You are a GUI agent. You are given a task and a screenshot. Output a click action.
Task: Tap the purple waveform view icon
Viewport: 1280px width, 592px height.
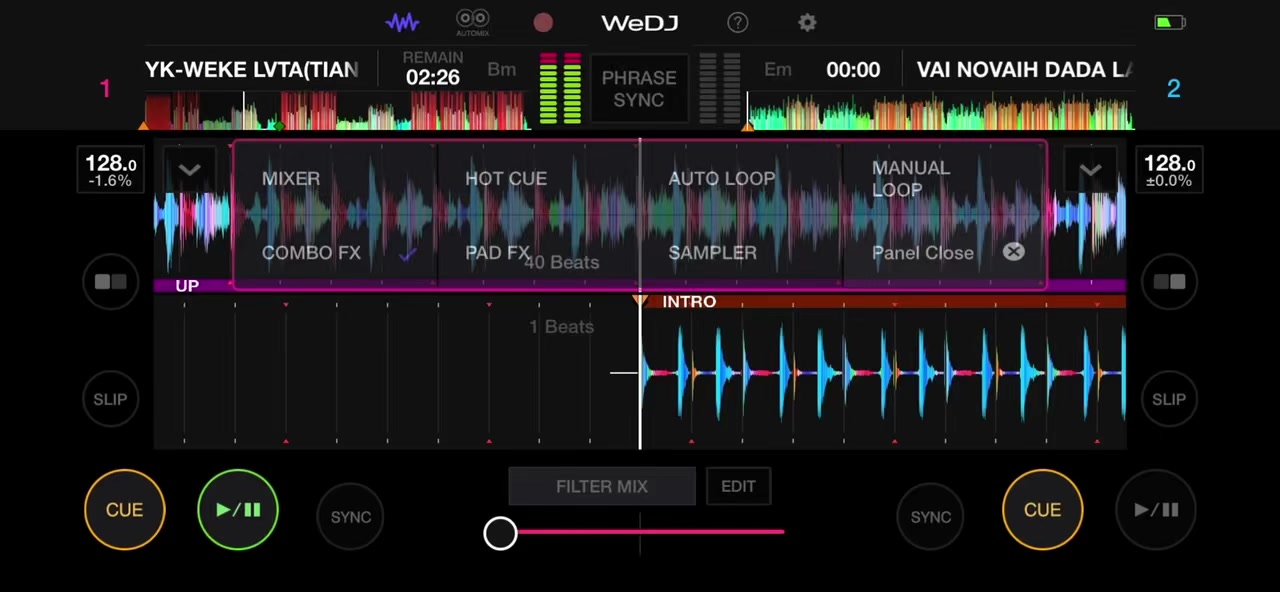[403, 22]
